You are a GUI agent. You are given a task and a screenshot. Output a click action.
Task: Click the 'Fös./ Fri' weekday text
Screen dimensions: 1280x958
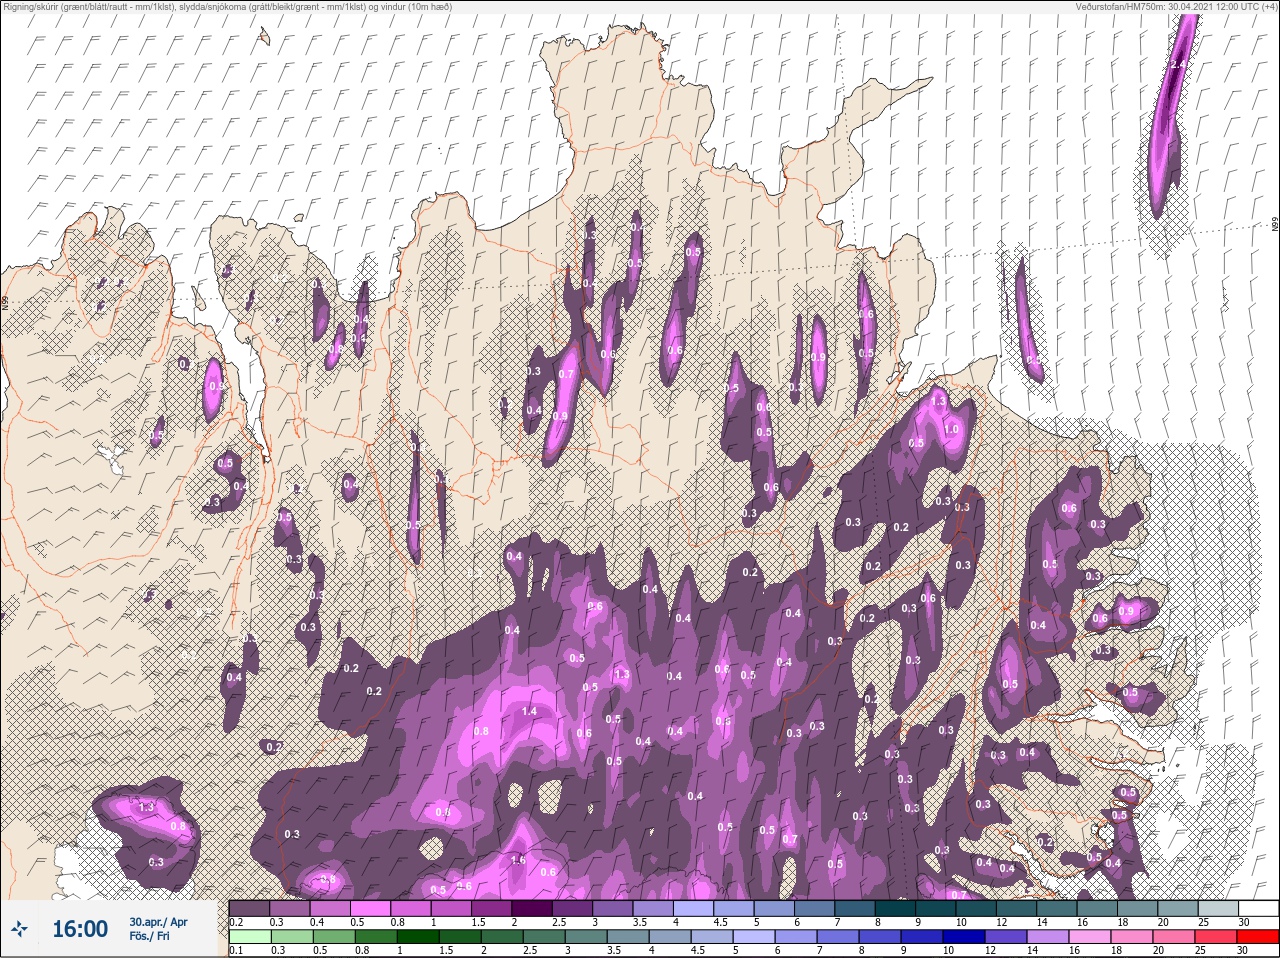click(x=148, y=938)
